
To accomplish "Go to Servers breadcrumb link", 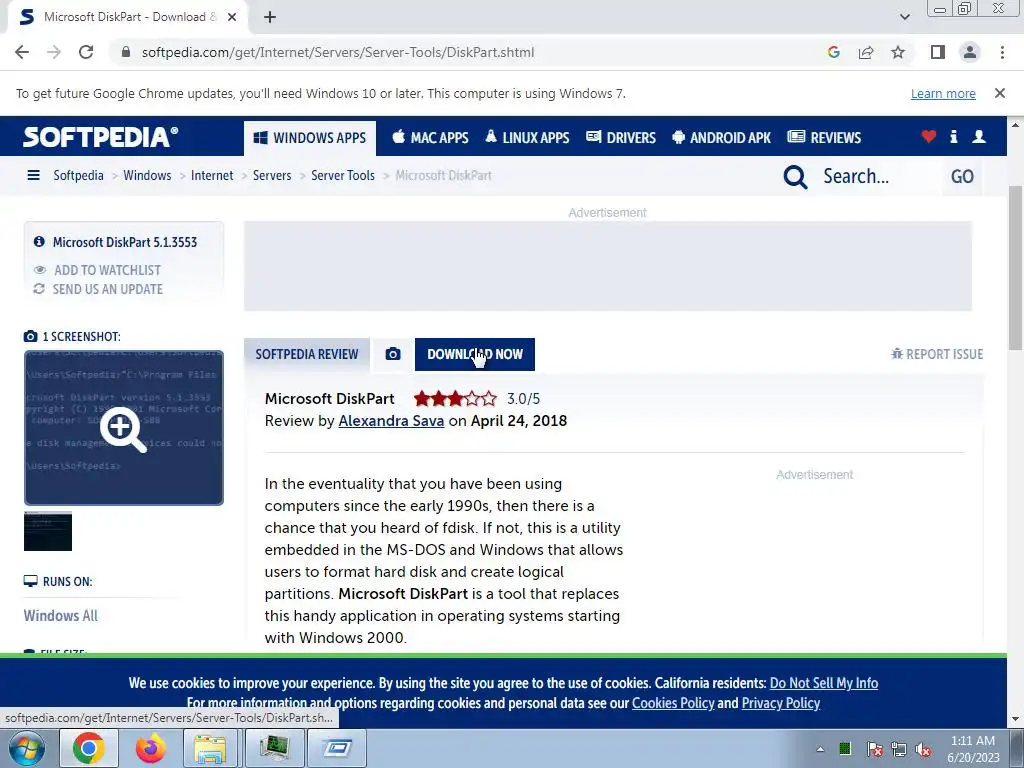I will point(272,175).
